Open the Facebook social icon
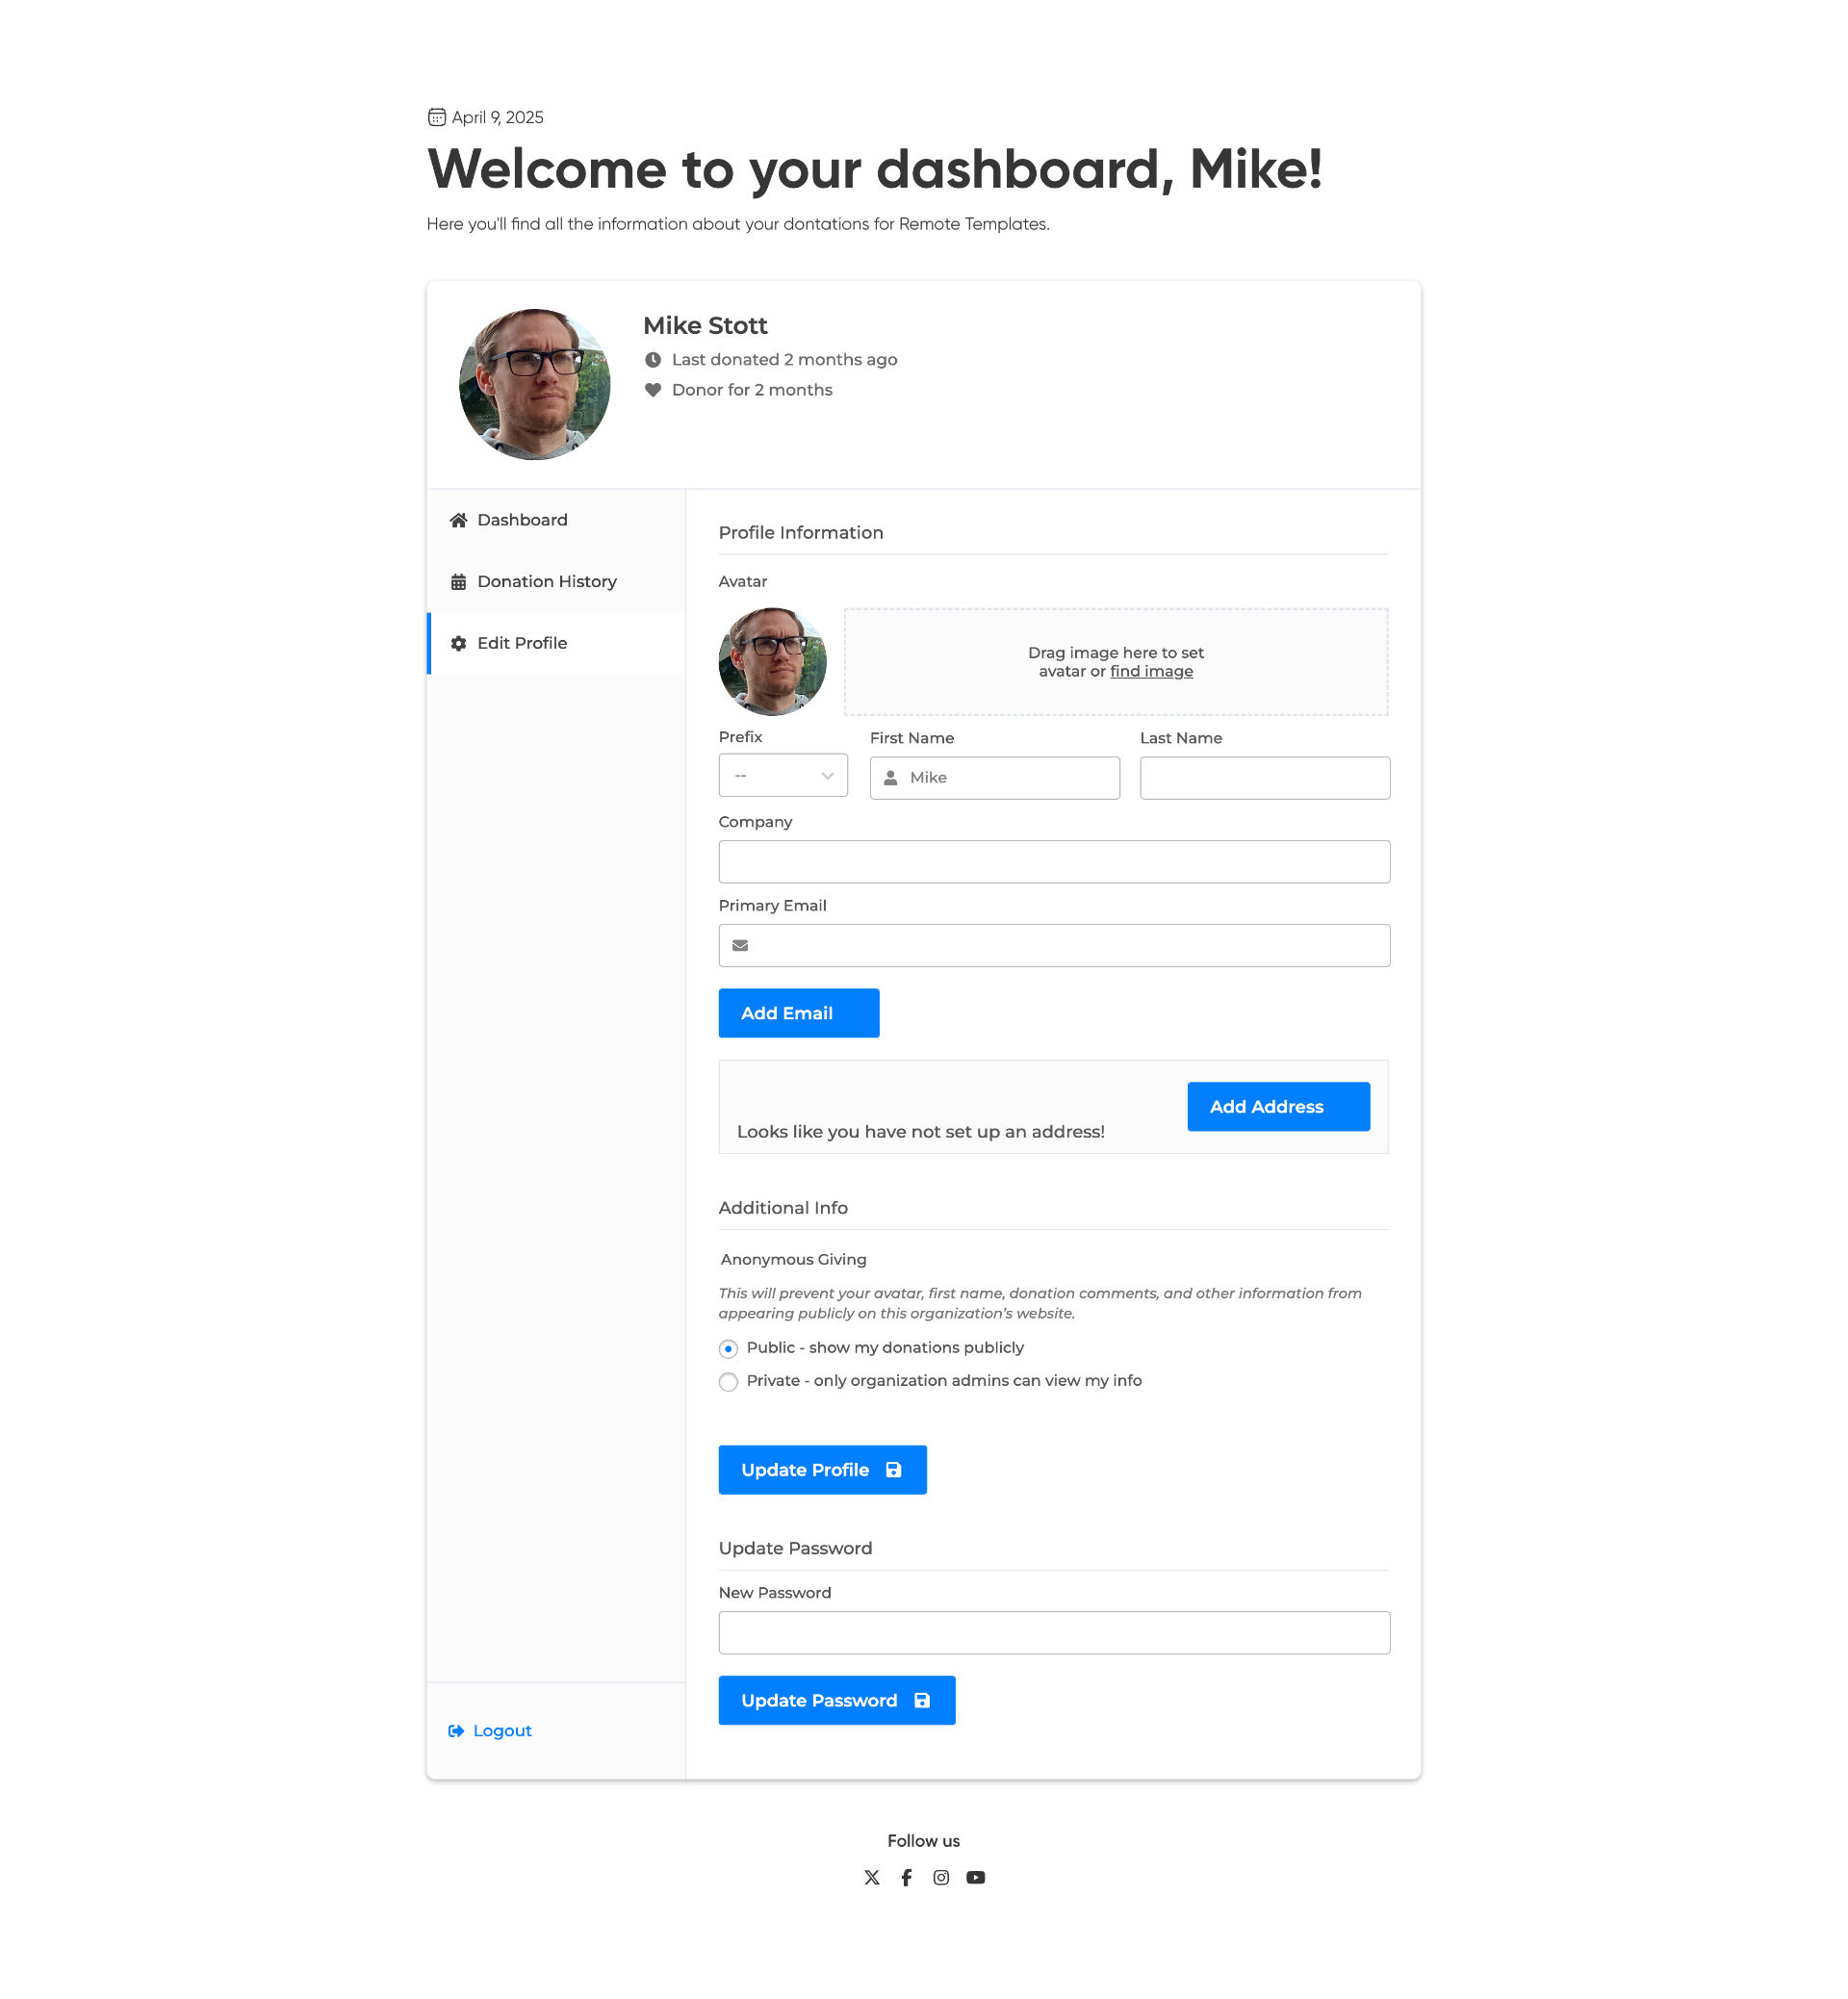Viewport: 1848px width, 1999px height. click(906, 1877)
